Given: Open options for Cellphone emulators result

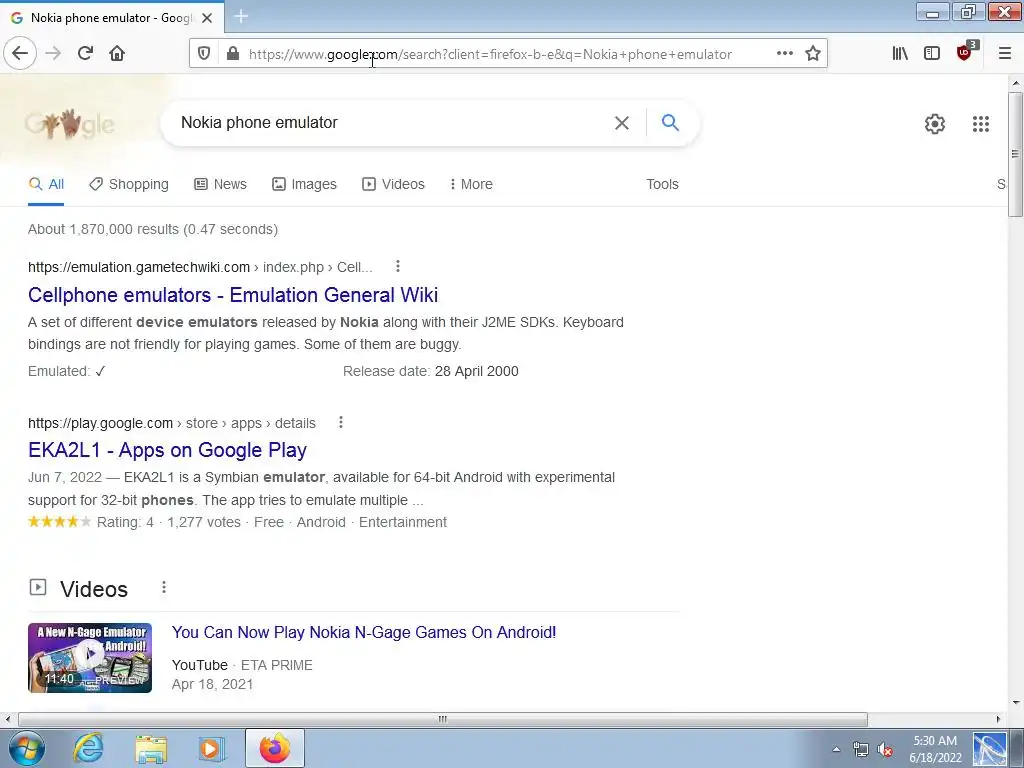Looking at the screenshot, I should (398, 266).
